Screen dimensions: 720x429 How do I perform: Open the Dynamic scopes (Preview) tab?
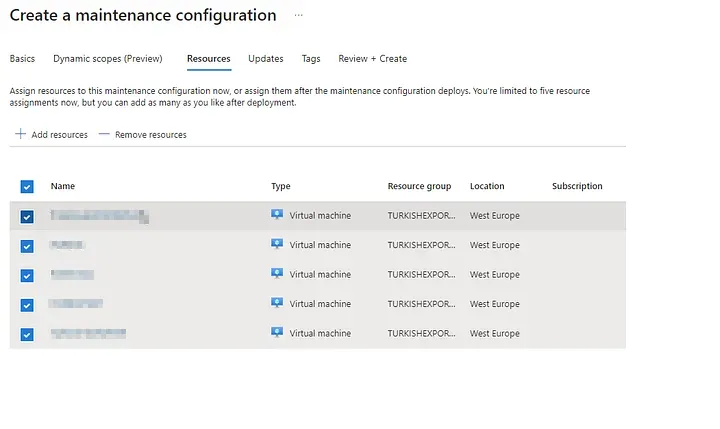107,59
